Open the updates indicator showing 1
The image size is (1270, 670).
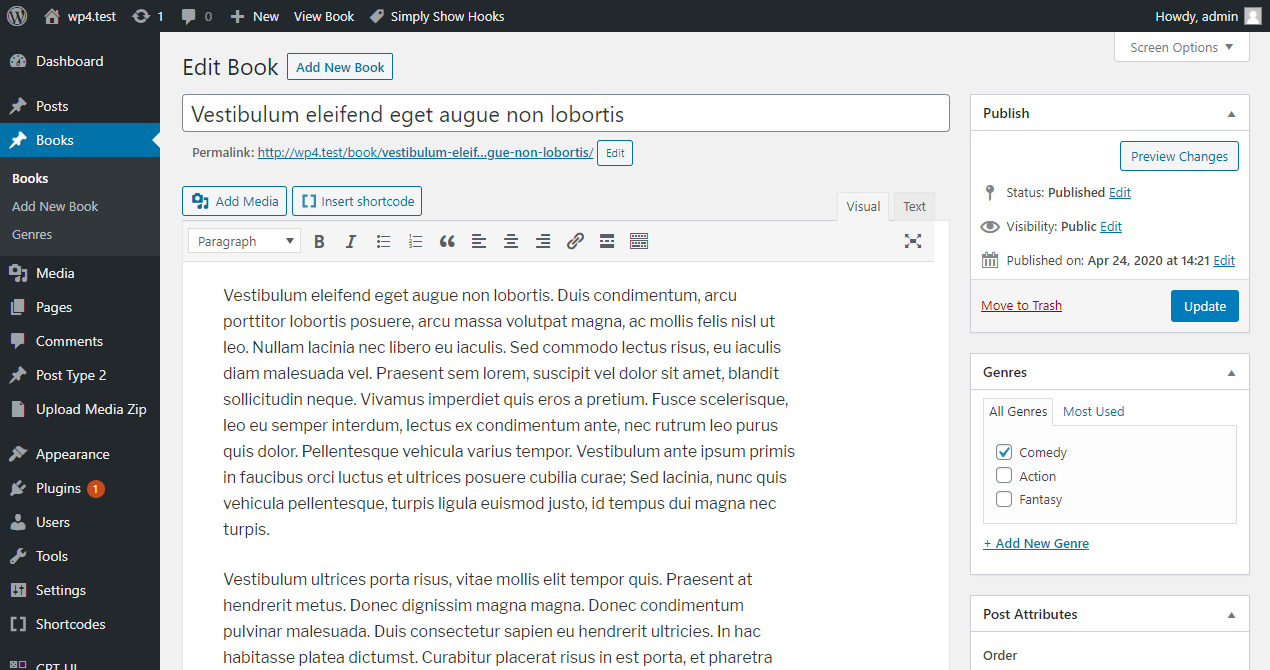pyautogui.click(x=148, y=16)
